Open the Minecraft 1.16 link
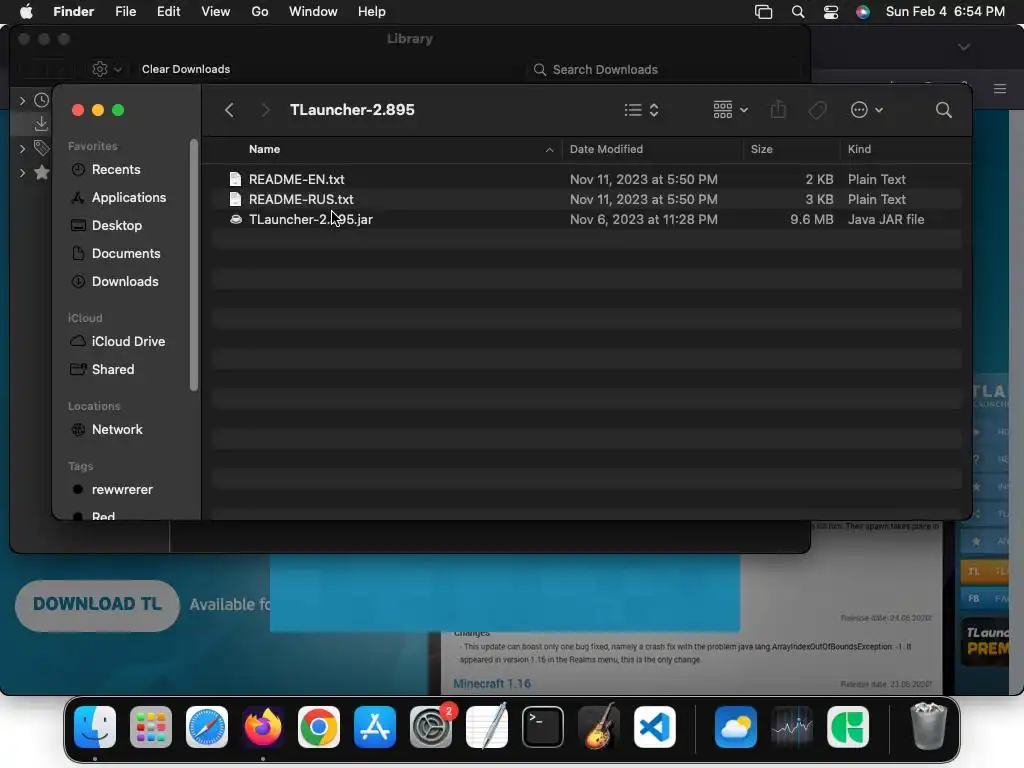 [x=492, y=684]
